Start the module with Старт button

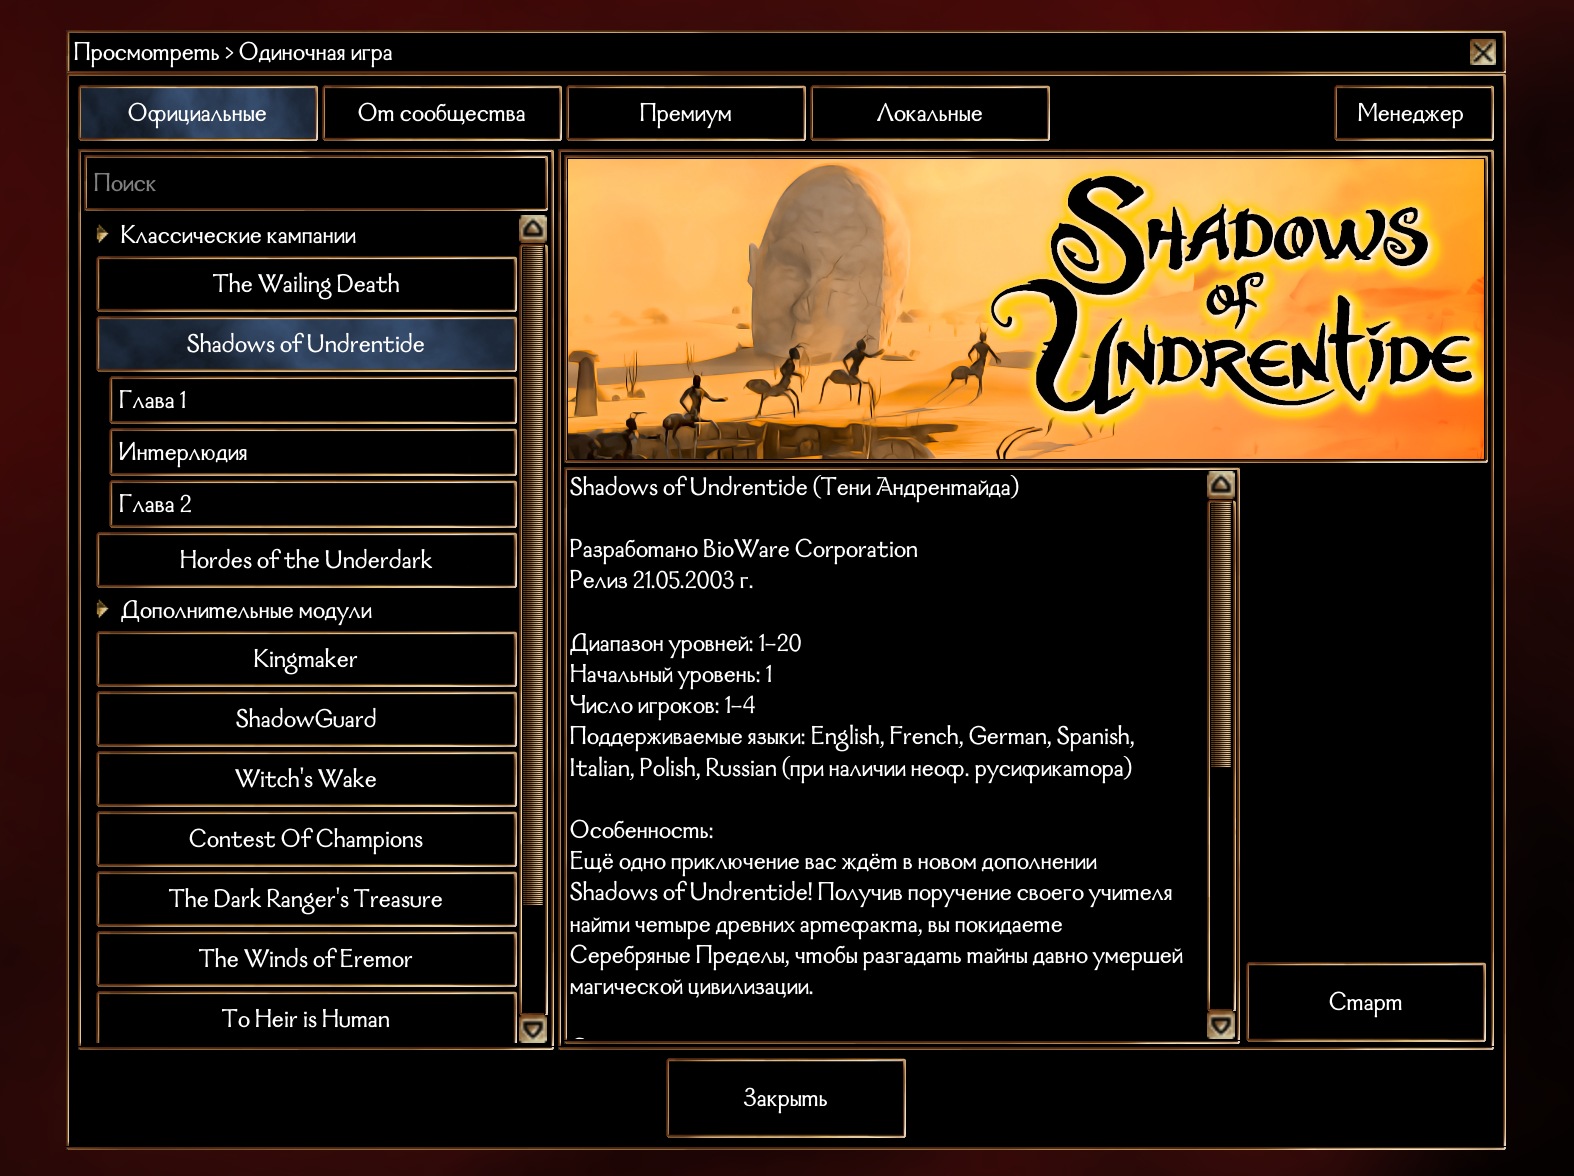pyautogui.click(x=1366, y=1002)
